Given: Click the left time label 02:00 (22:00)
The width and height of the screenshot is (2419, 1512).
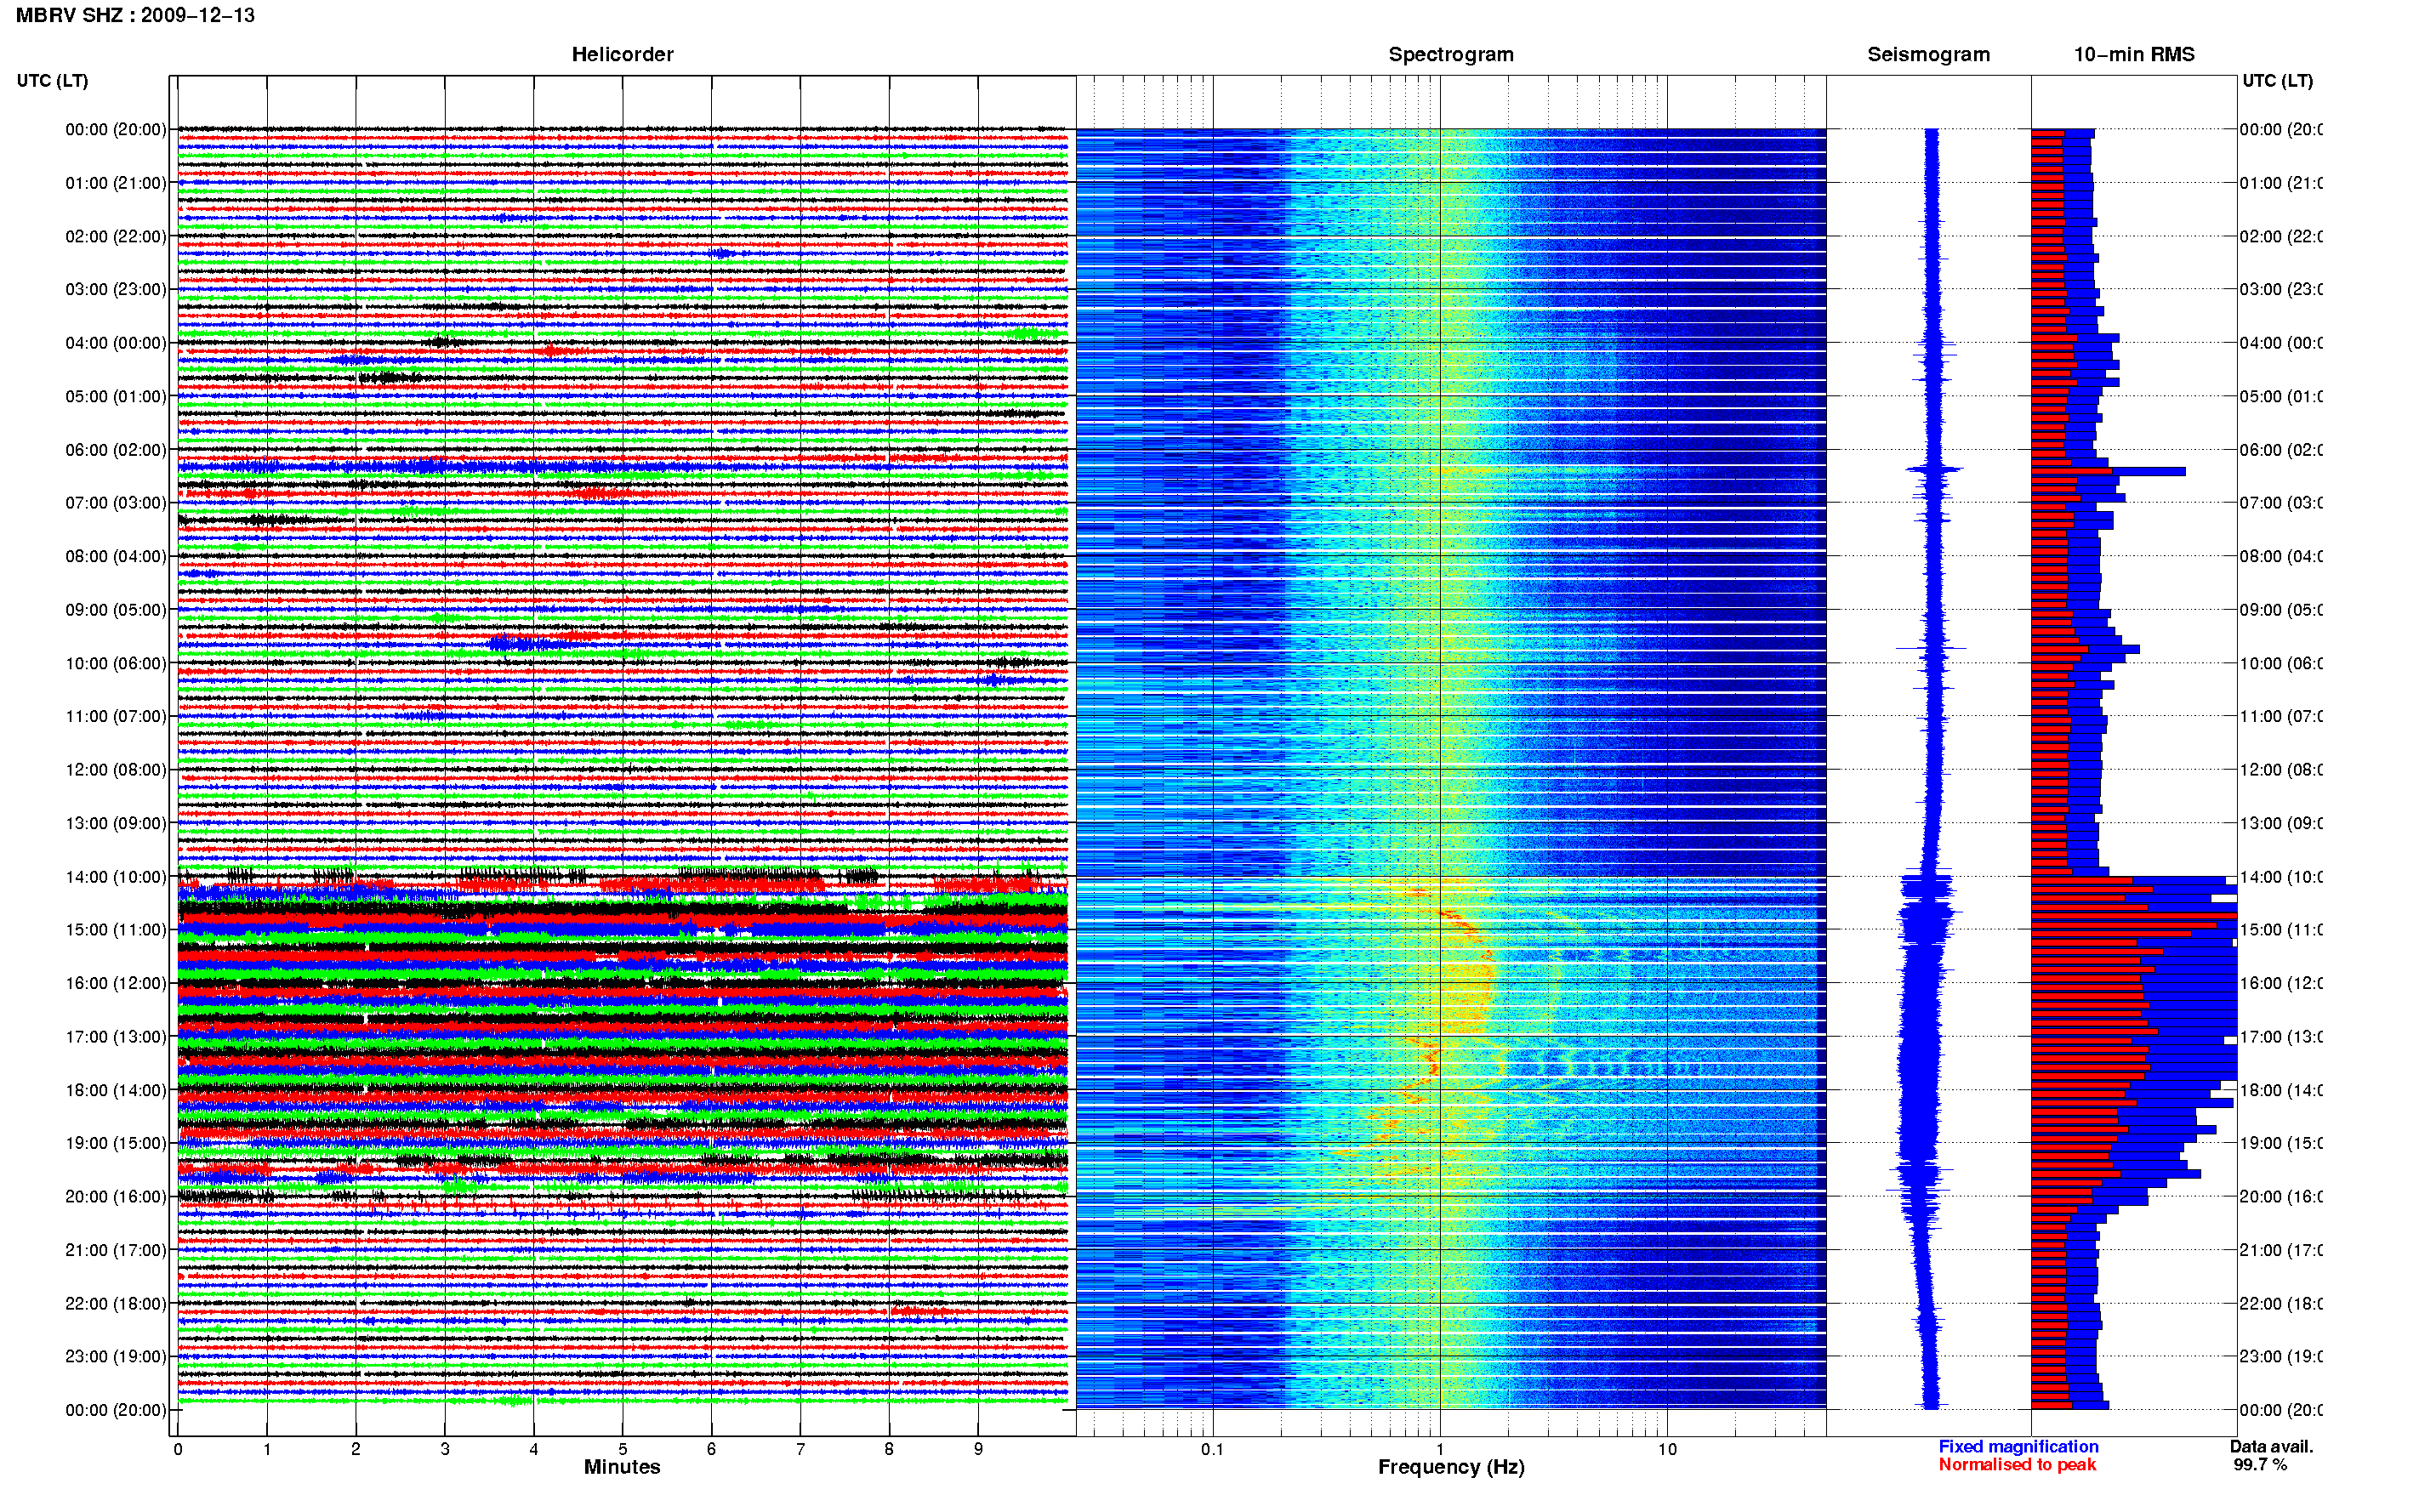Looking at the screenshot, I should click(116, 236).
